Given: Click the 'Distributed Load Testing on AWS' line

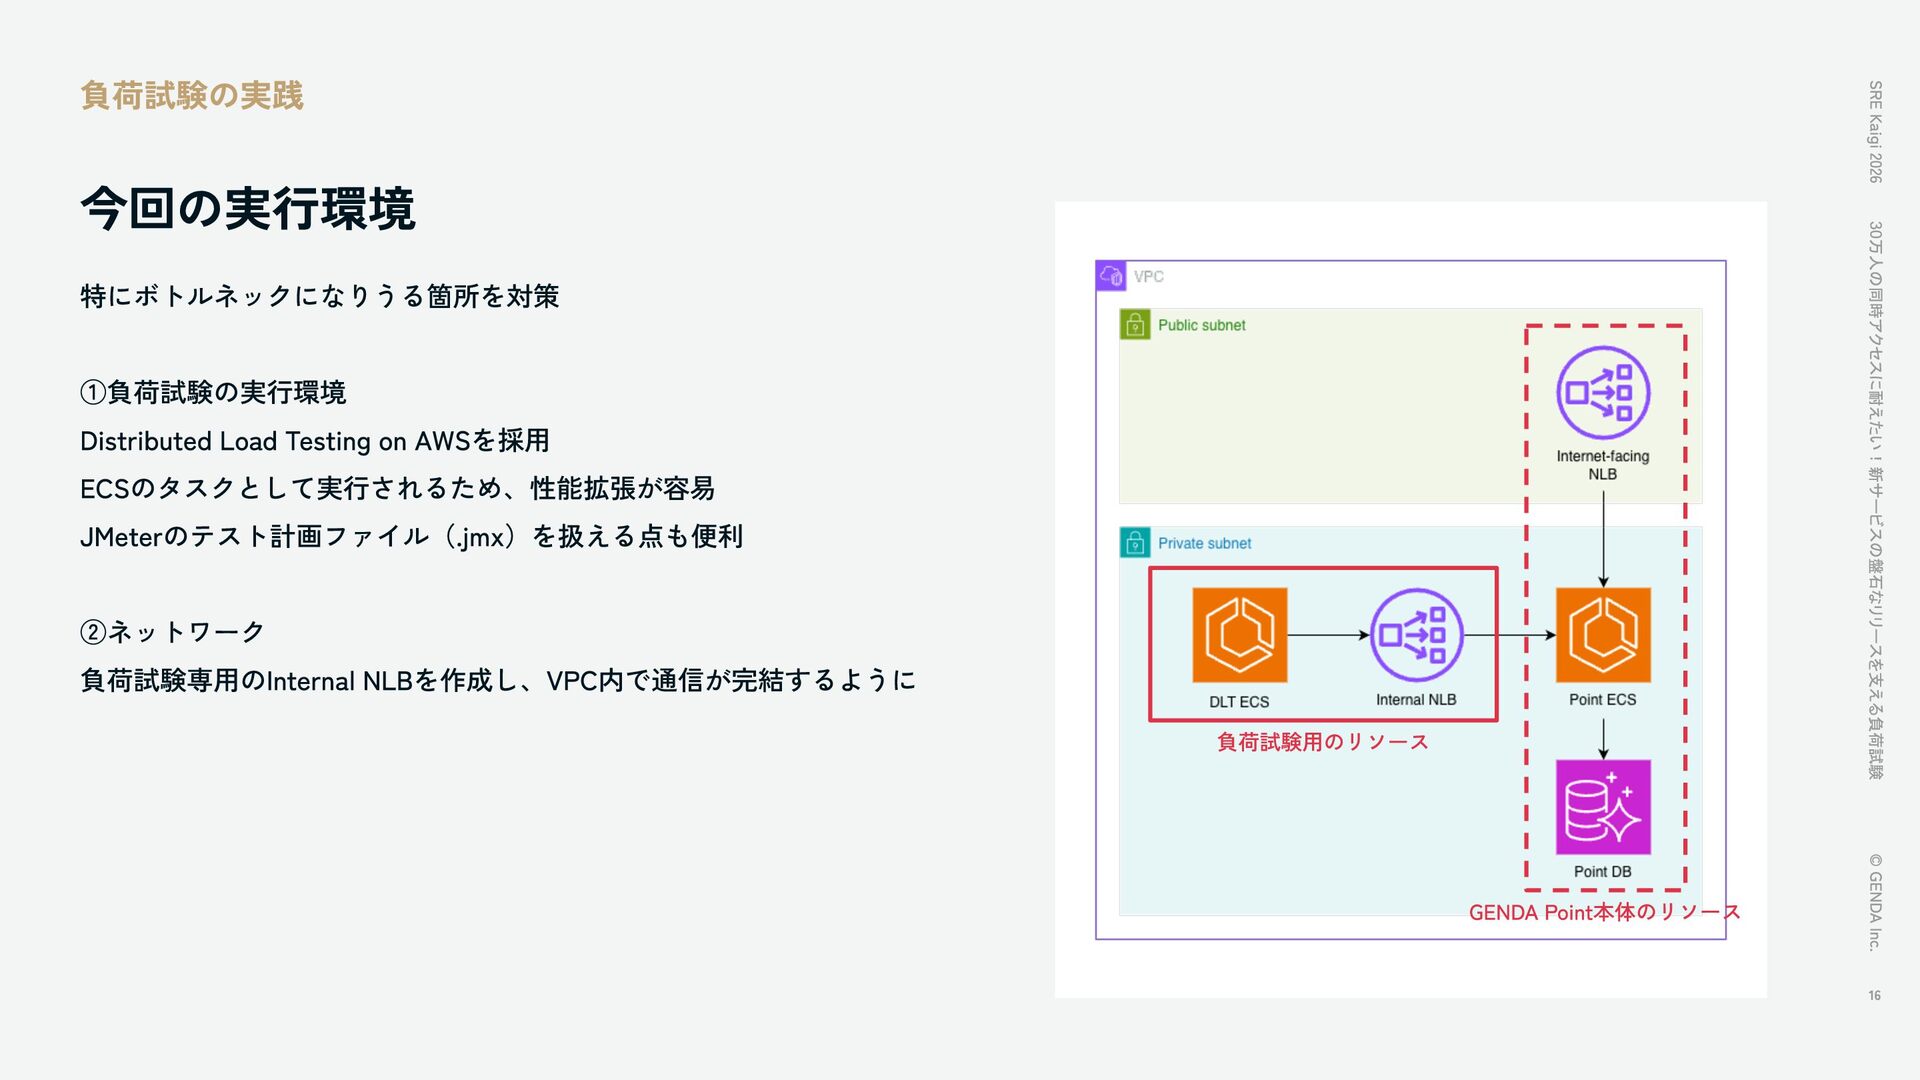Looking at the screenshot, I should [315, 441].
